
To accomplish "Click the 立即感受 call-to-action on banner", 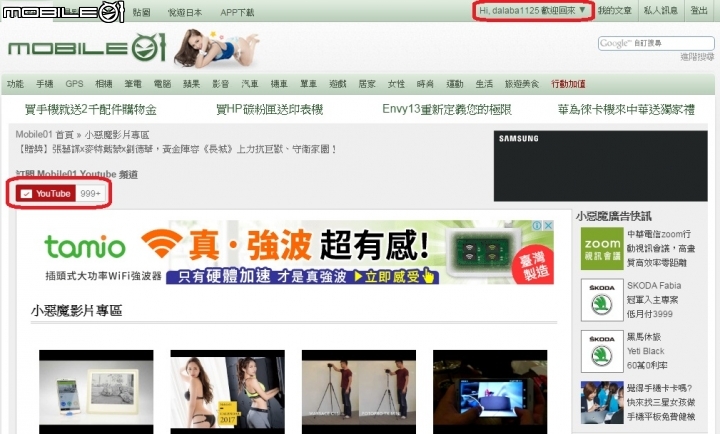I will coord(394,276).
